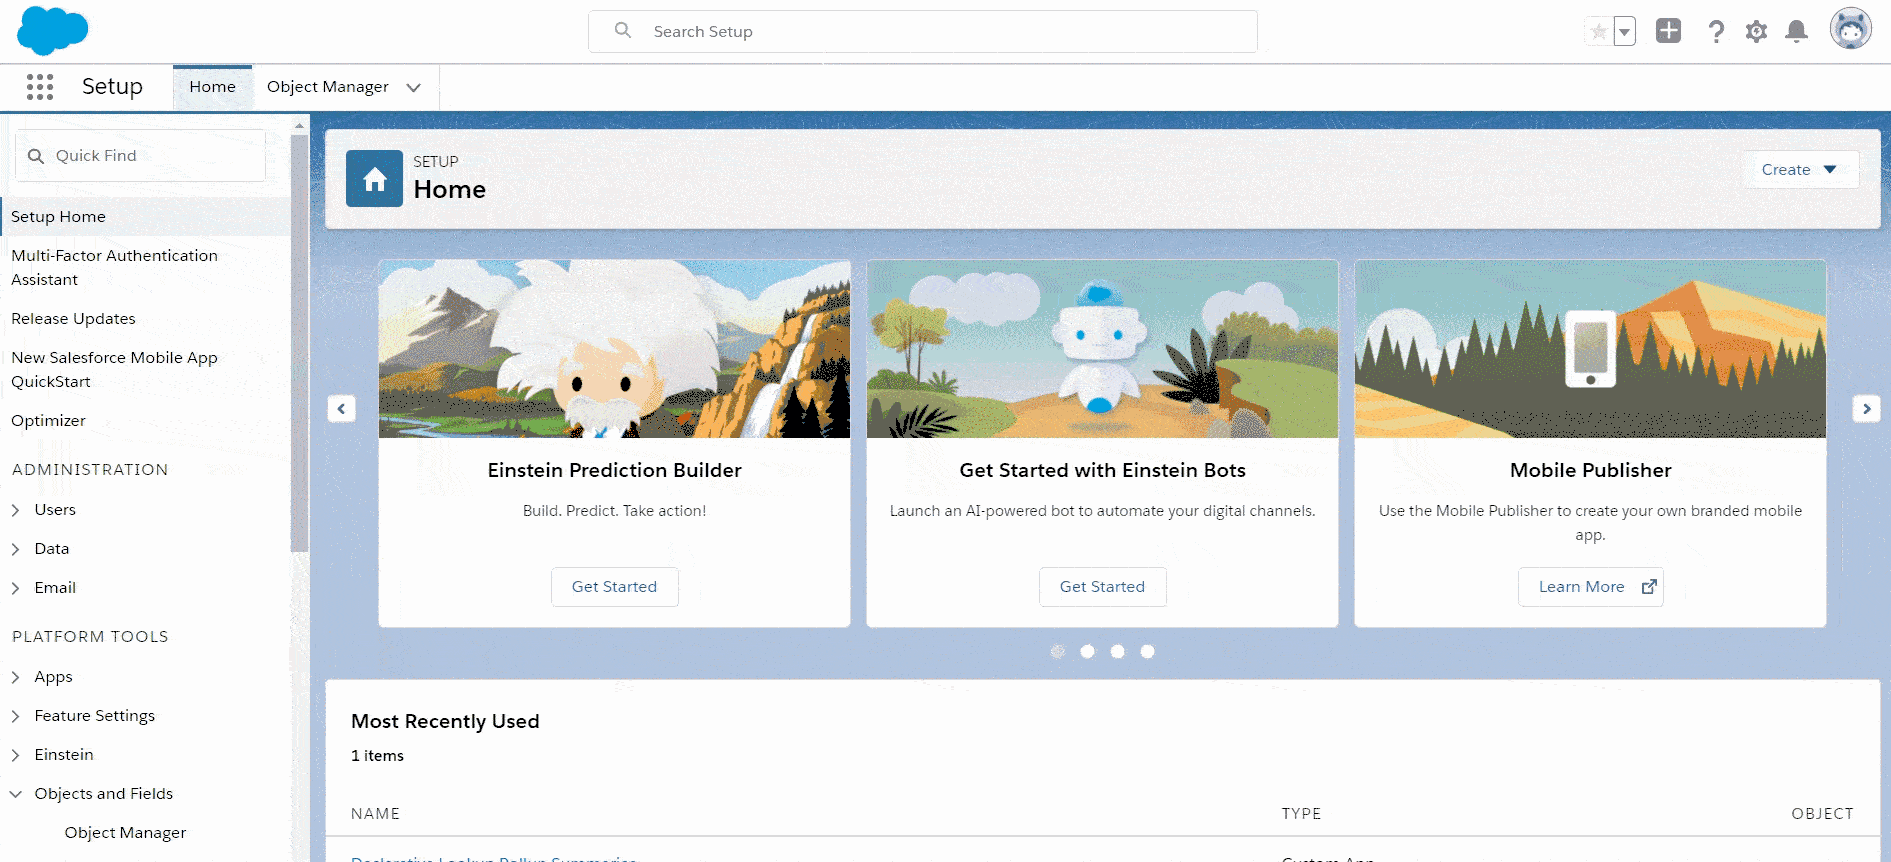Expand the Object Manager tab dropdown chevron
The width and height of the screenshot is (1891, 862).
[414, 88]
